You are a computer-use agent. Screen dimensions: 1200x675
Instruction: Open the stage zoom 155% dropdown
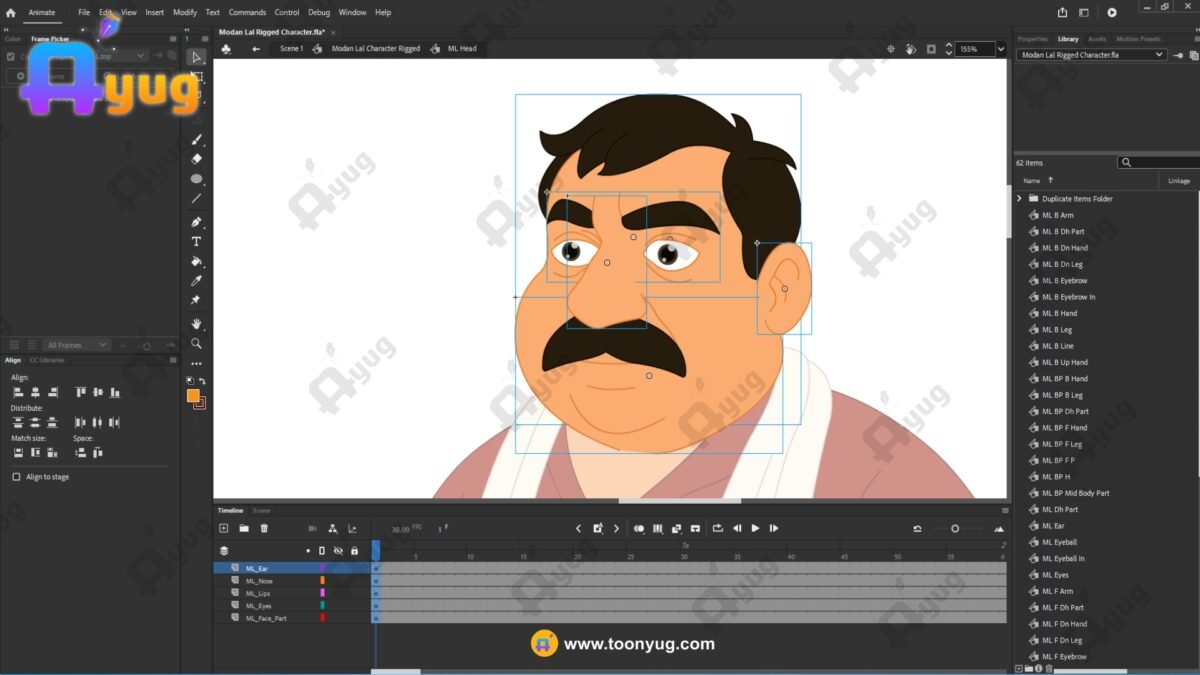pyautogui.click(x=999, y=48)
